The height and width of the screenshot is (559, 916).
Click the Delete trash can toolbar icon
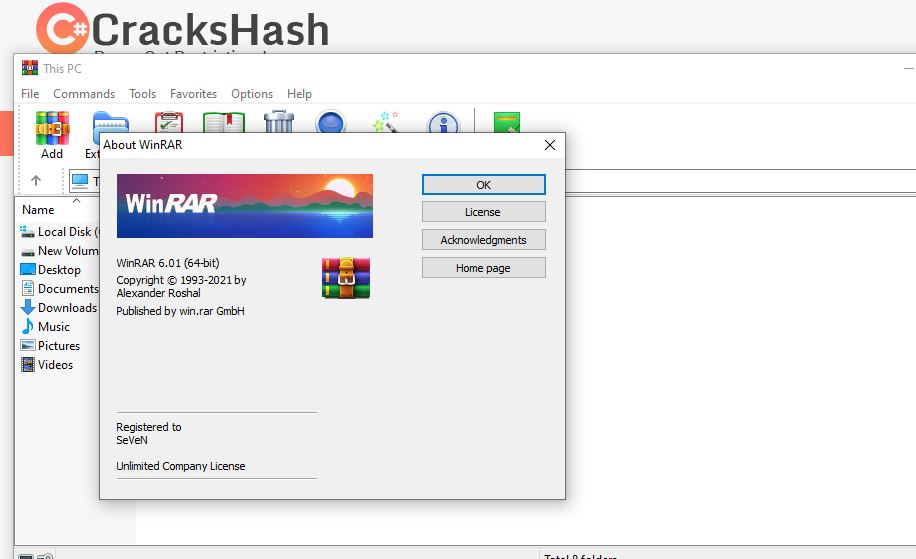coord(279,121)
